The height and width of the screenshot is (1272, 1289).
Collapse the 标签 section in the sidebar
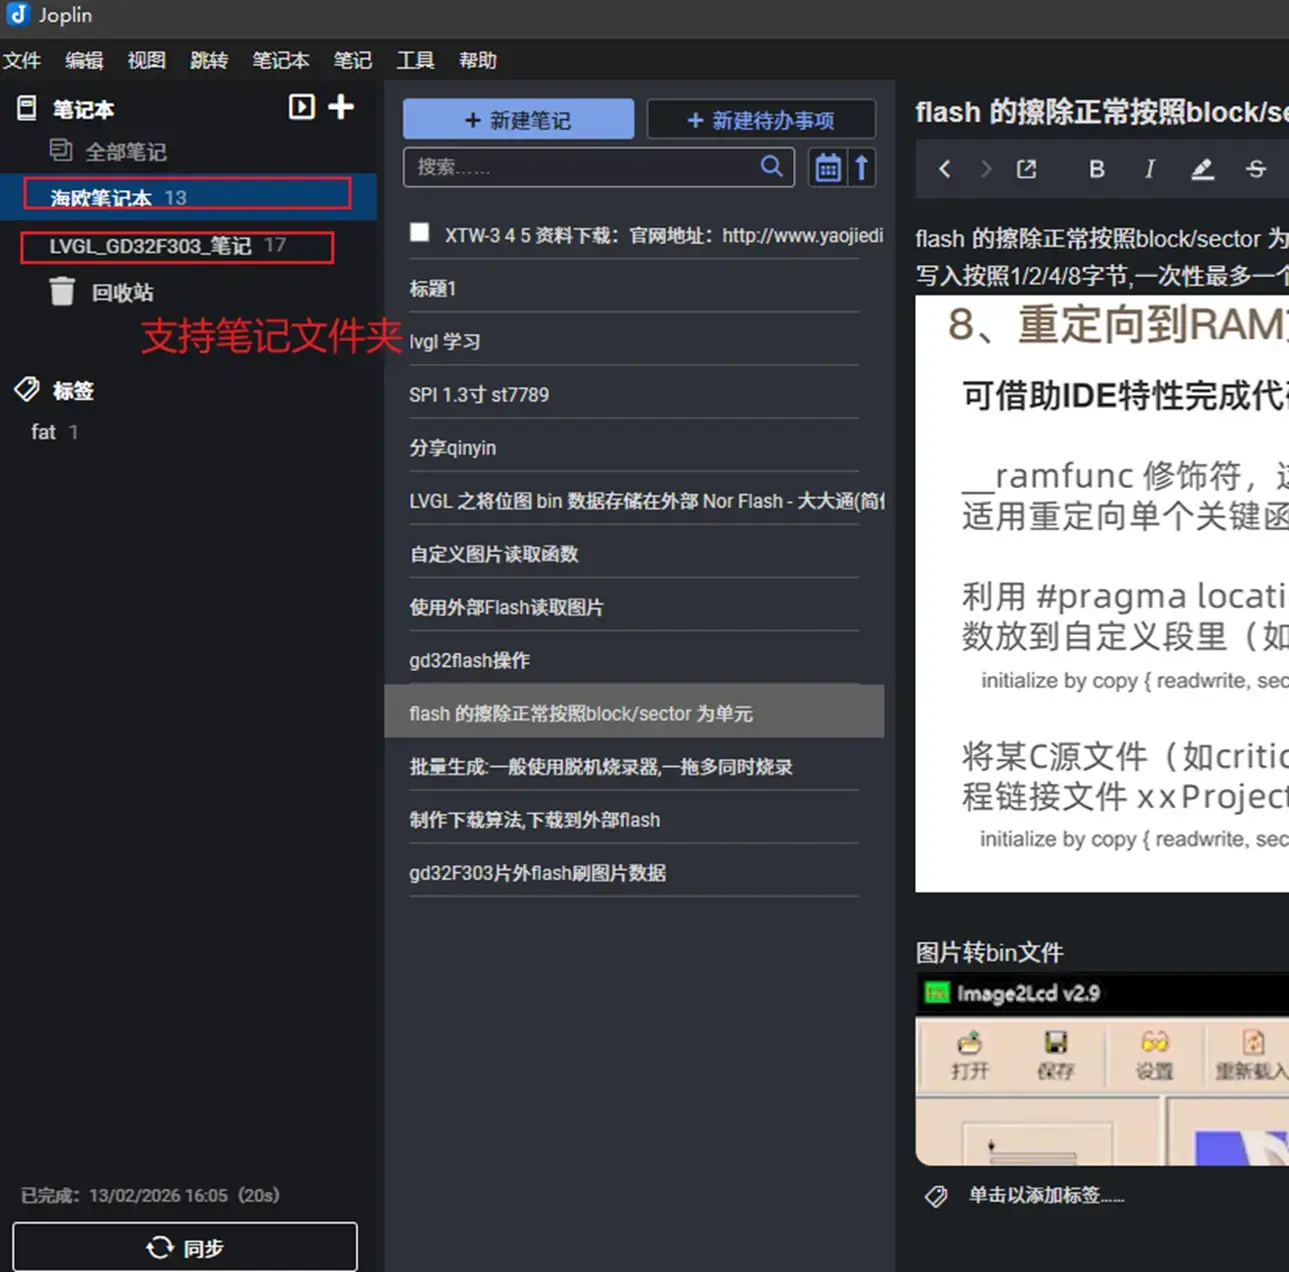click(x=73, y=390)
